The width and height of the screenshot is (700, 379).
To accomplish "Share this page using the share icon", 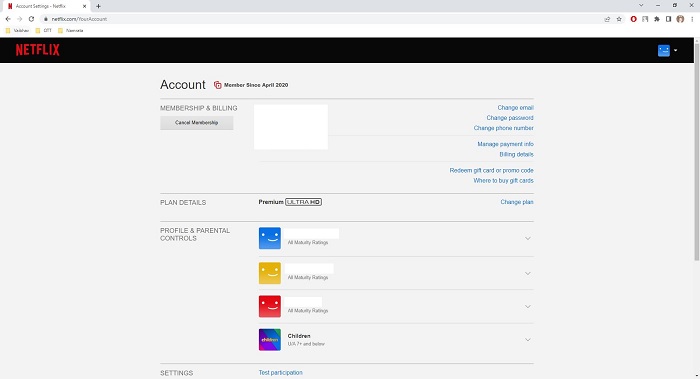I will tap(607, 19).
